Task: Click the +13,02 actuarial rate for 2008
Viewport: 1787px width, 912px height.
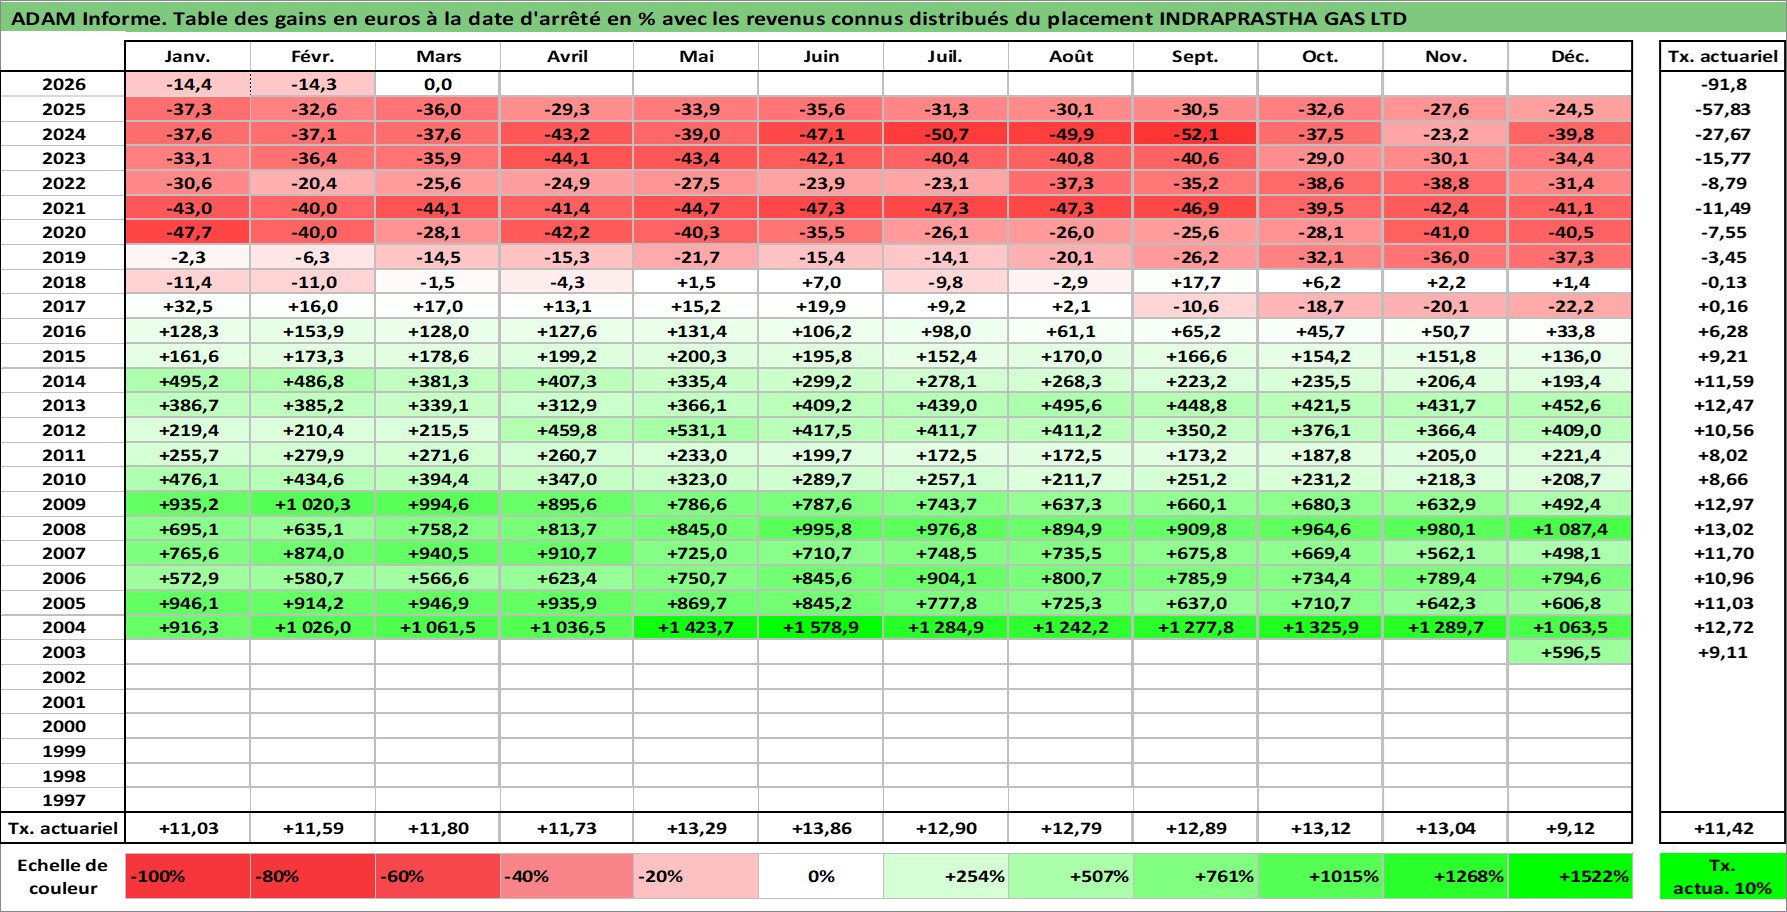Action: 1723,529
